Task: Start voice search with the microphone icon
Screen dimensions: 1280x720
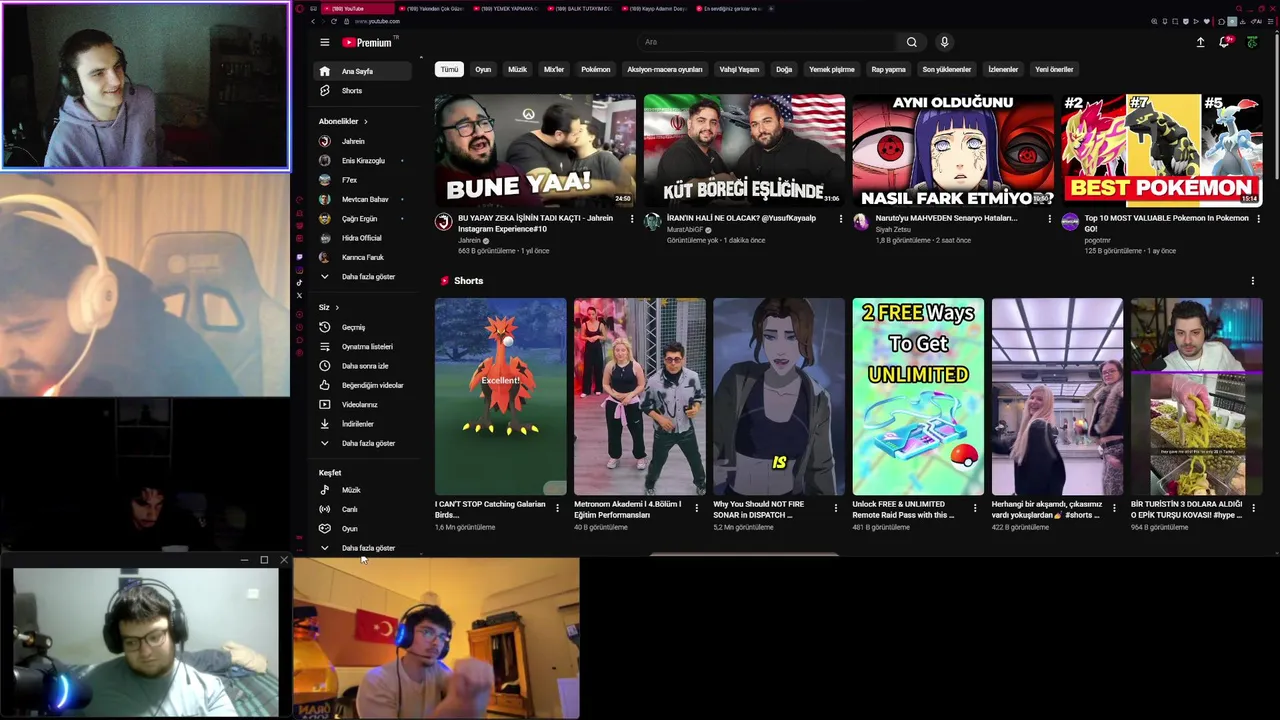Action: pos(944,42)
